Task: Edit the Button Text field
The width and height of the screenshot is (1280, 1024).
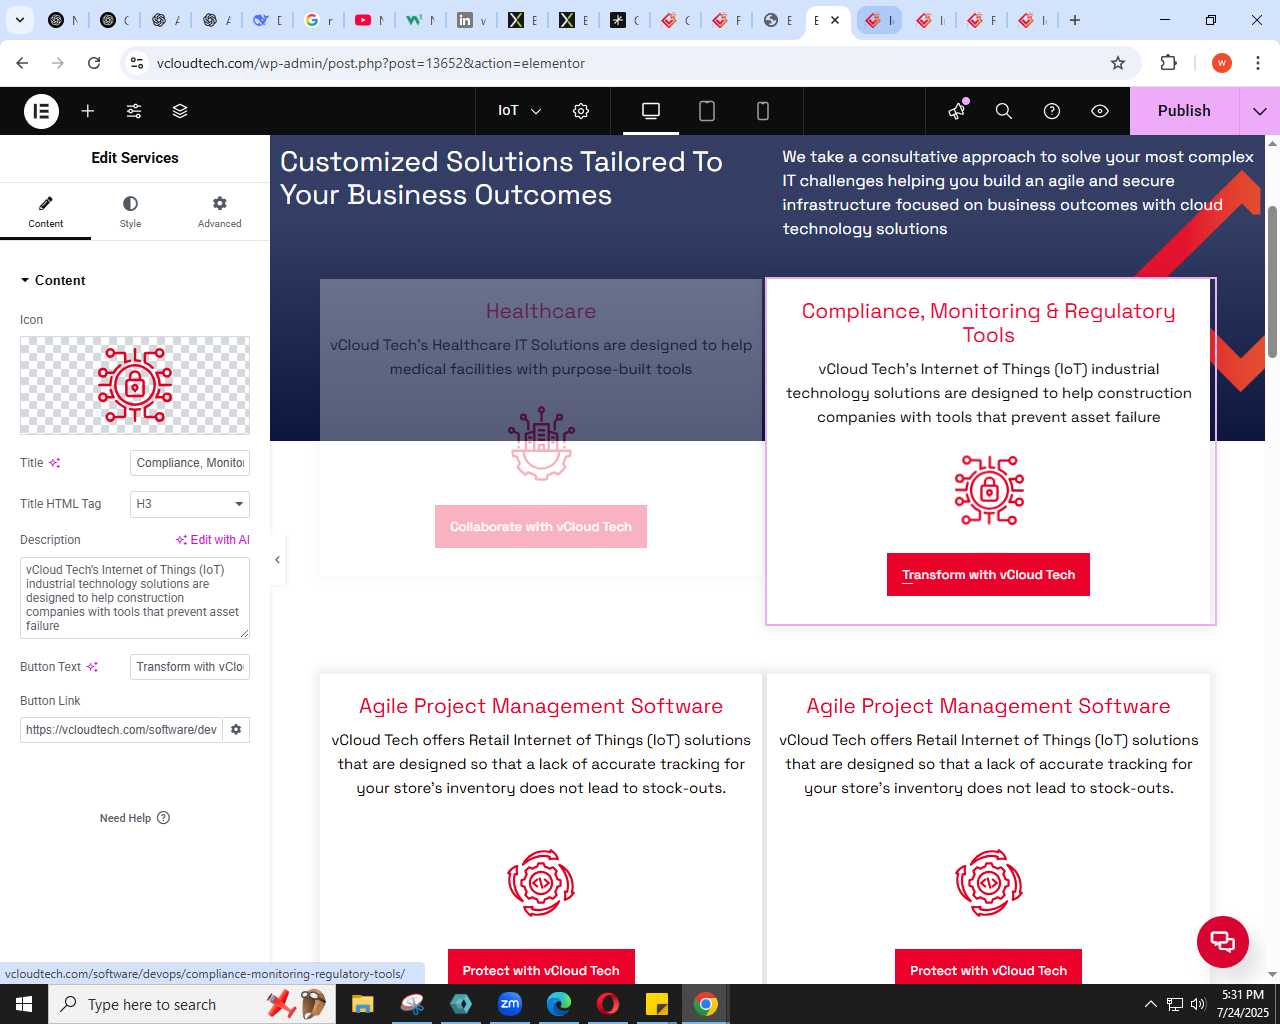Action: pyautogui.click(x=190, y=667)
